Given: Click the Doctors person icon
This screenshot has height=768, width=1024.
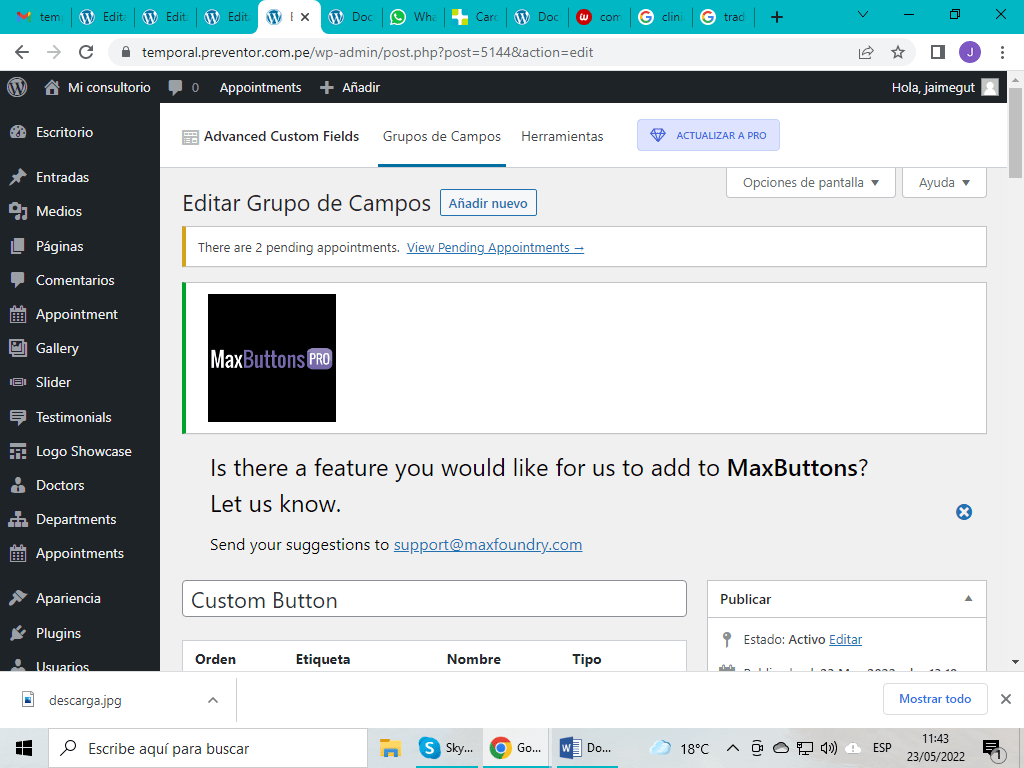Looking at the screenshot, I should pyautogui.click(x=18, y=485).
